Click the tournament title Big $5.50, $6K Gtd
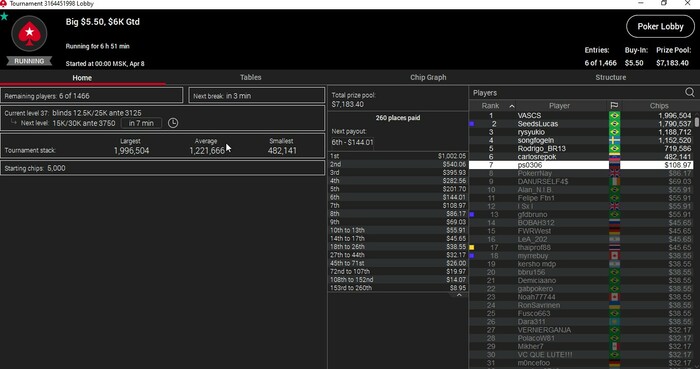700x369 pixels. [103, 22]
